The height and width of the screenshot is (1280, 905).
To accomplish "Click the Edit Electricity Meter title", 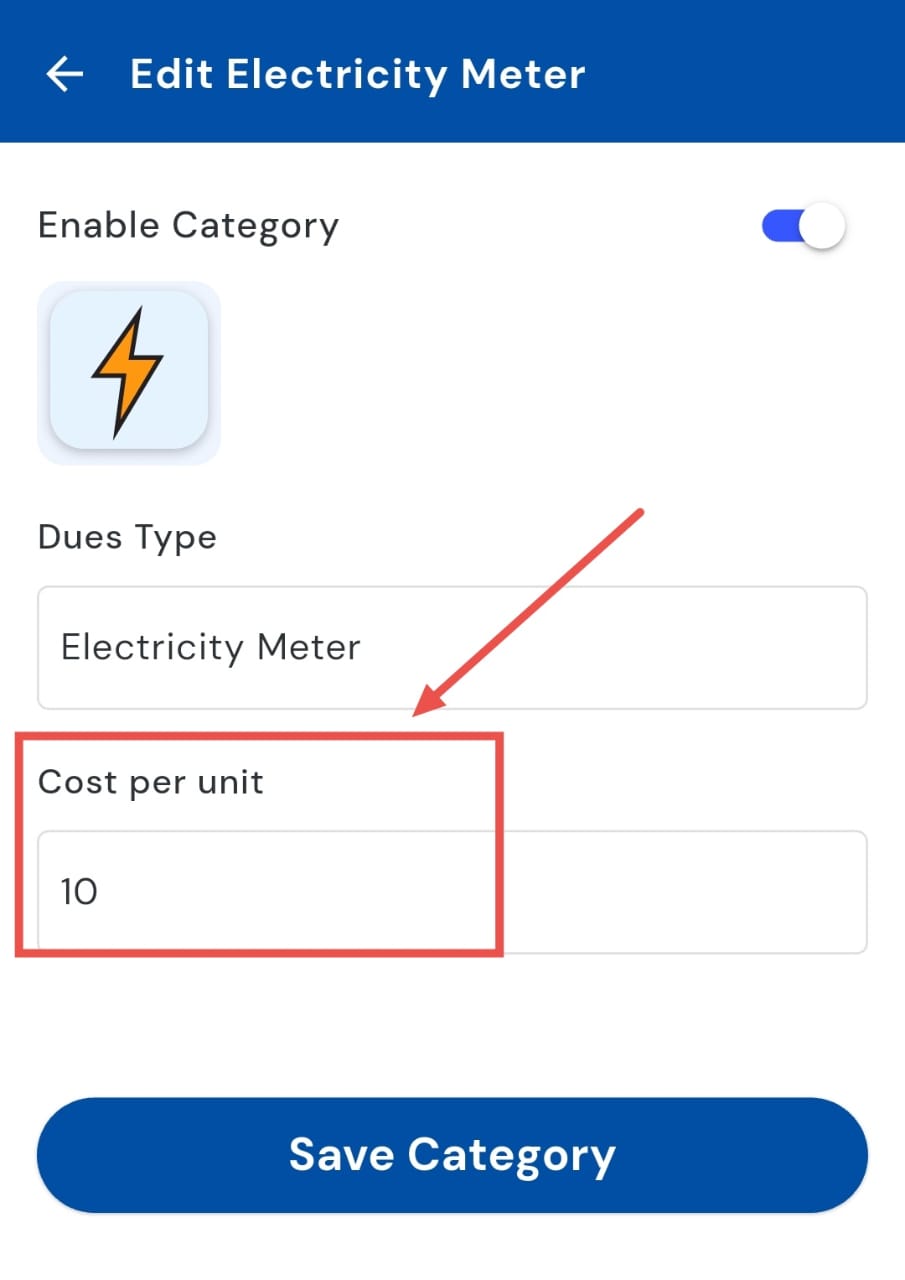I will coord(357,75).
